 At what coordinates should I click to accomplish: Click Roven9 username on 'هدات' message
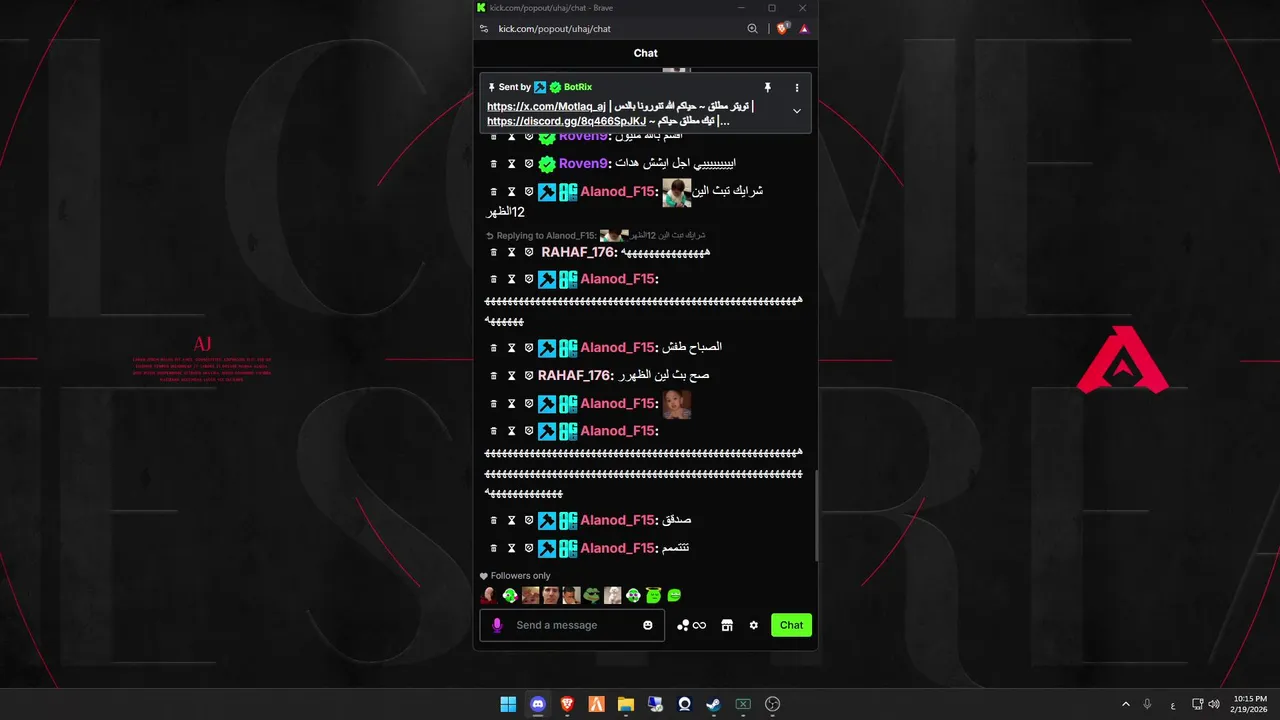(x=583, y=163)
